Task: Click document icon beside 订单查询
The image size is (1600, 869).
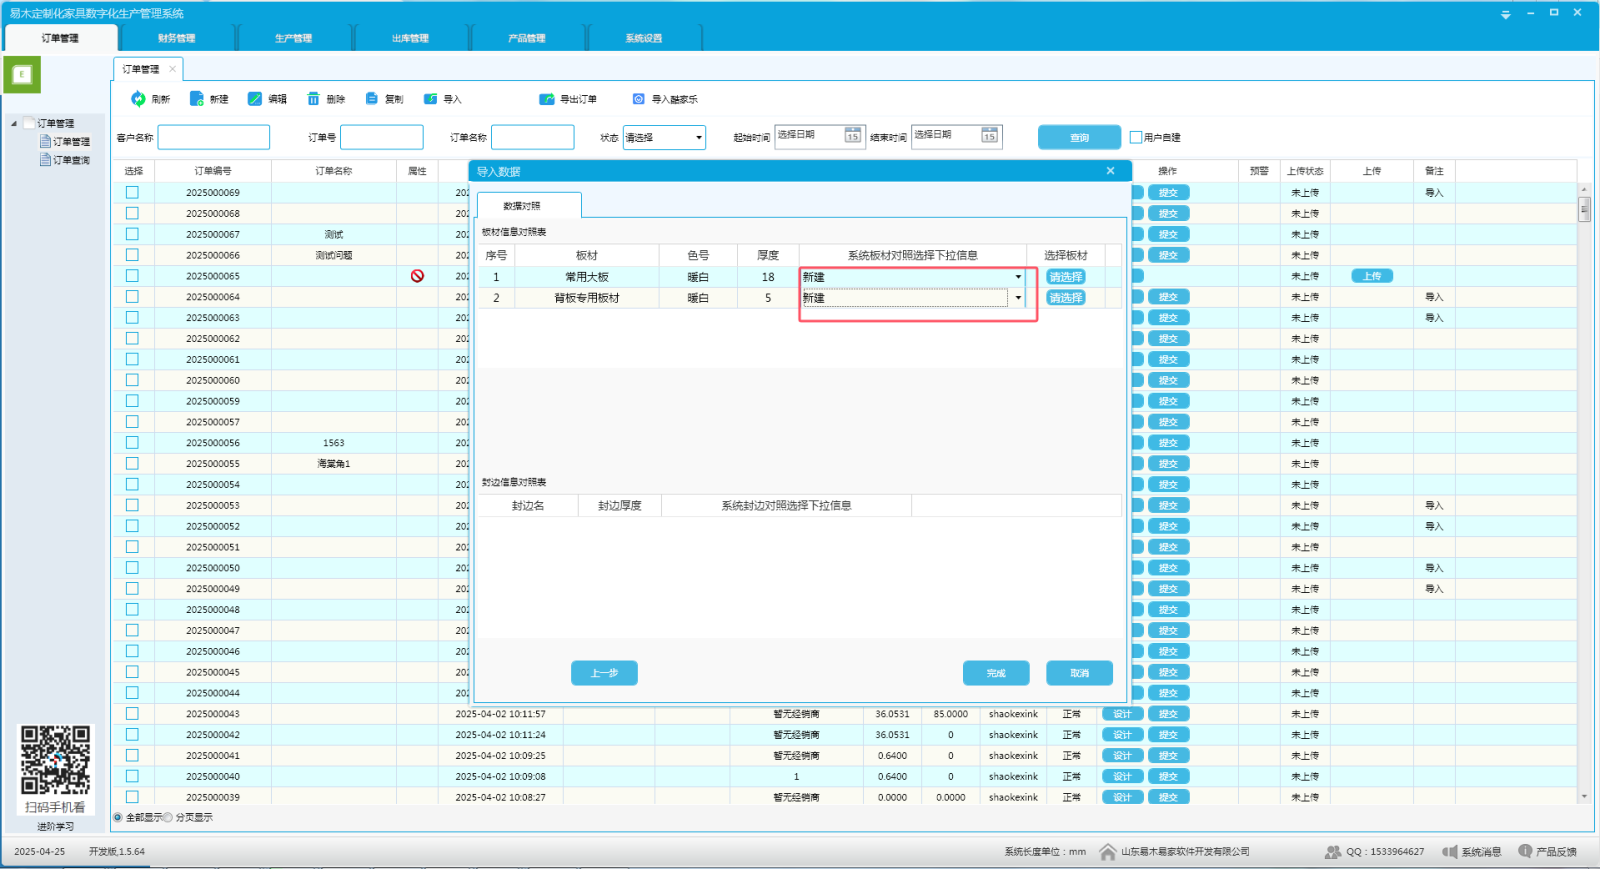Action: pyautogui.click(x=45, y=160)
